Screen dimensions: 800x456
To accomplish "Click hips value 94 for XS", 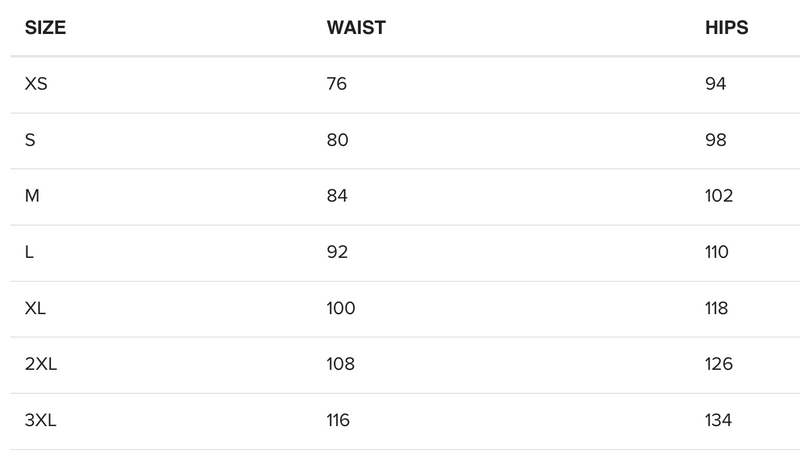I will coord(715,84).
